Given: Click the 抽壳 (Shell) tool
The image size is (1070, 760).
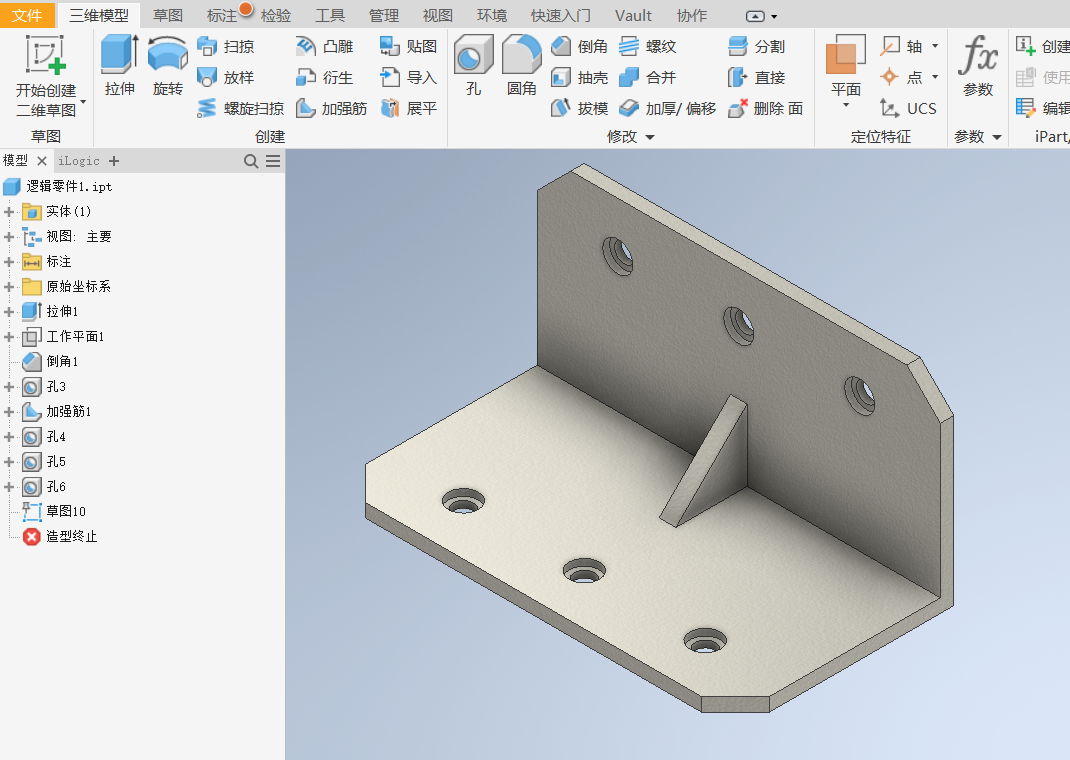Looking at the screenshot, I should 579,78.
